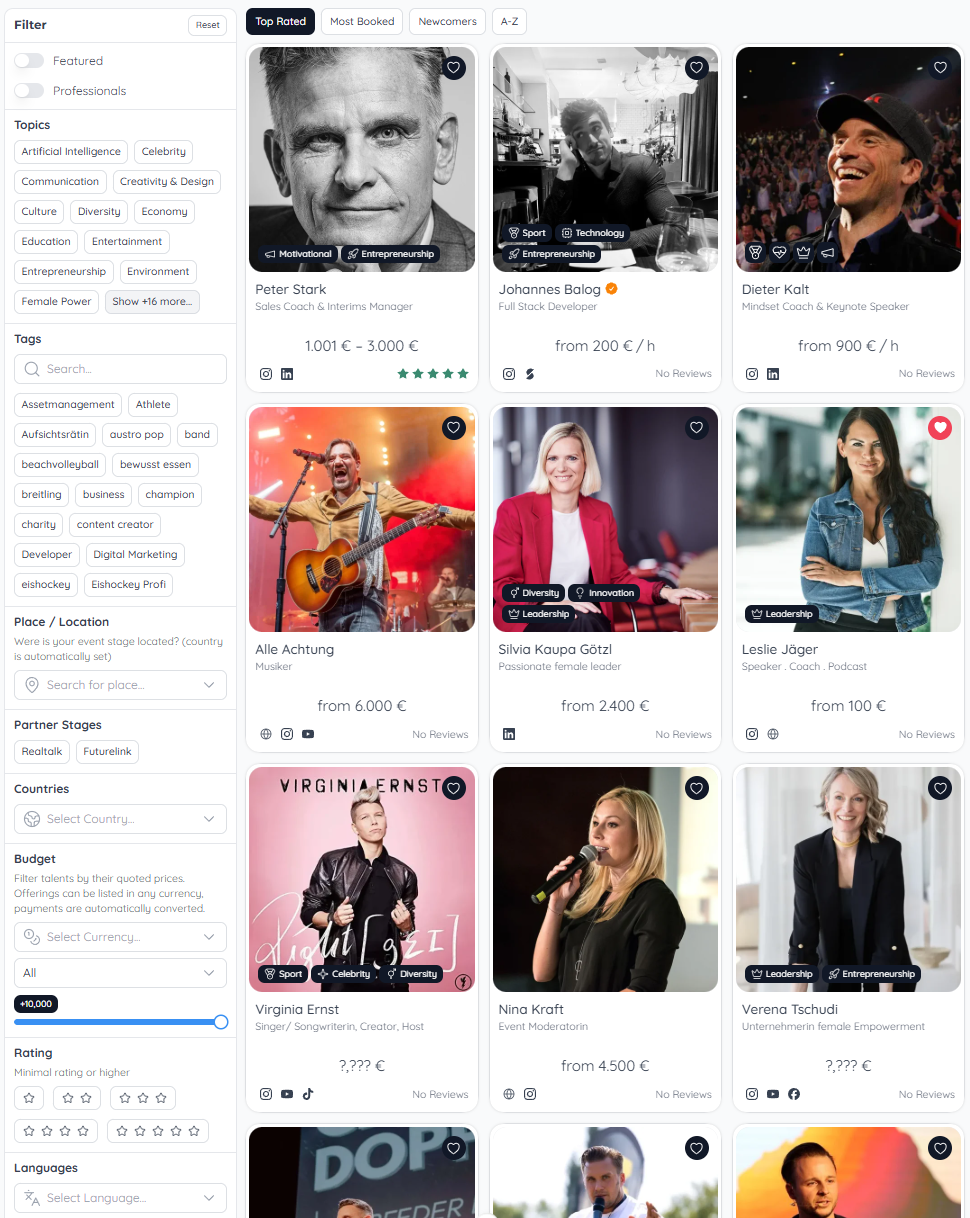The image size is (970, 1218).
Task: Remove Leslie Jäger from favorites via red heart
Action: [x=940, y=428]
